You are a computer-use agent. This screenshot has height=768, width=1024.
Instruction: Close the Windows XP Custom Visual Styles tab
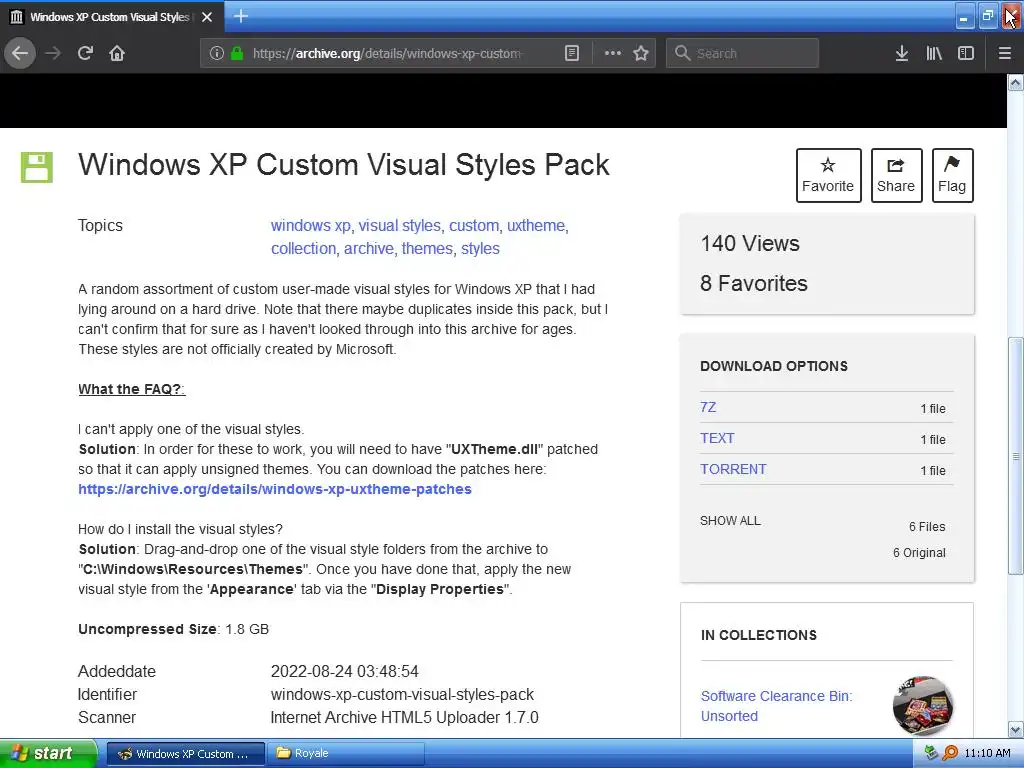coord(207,17)
